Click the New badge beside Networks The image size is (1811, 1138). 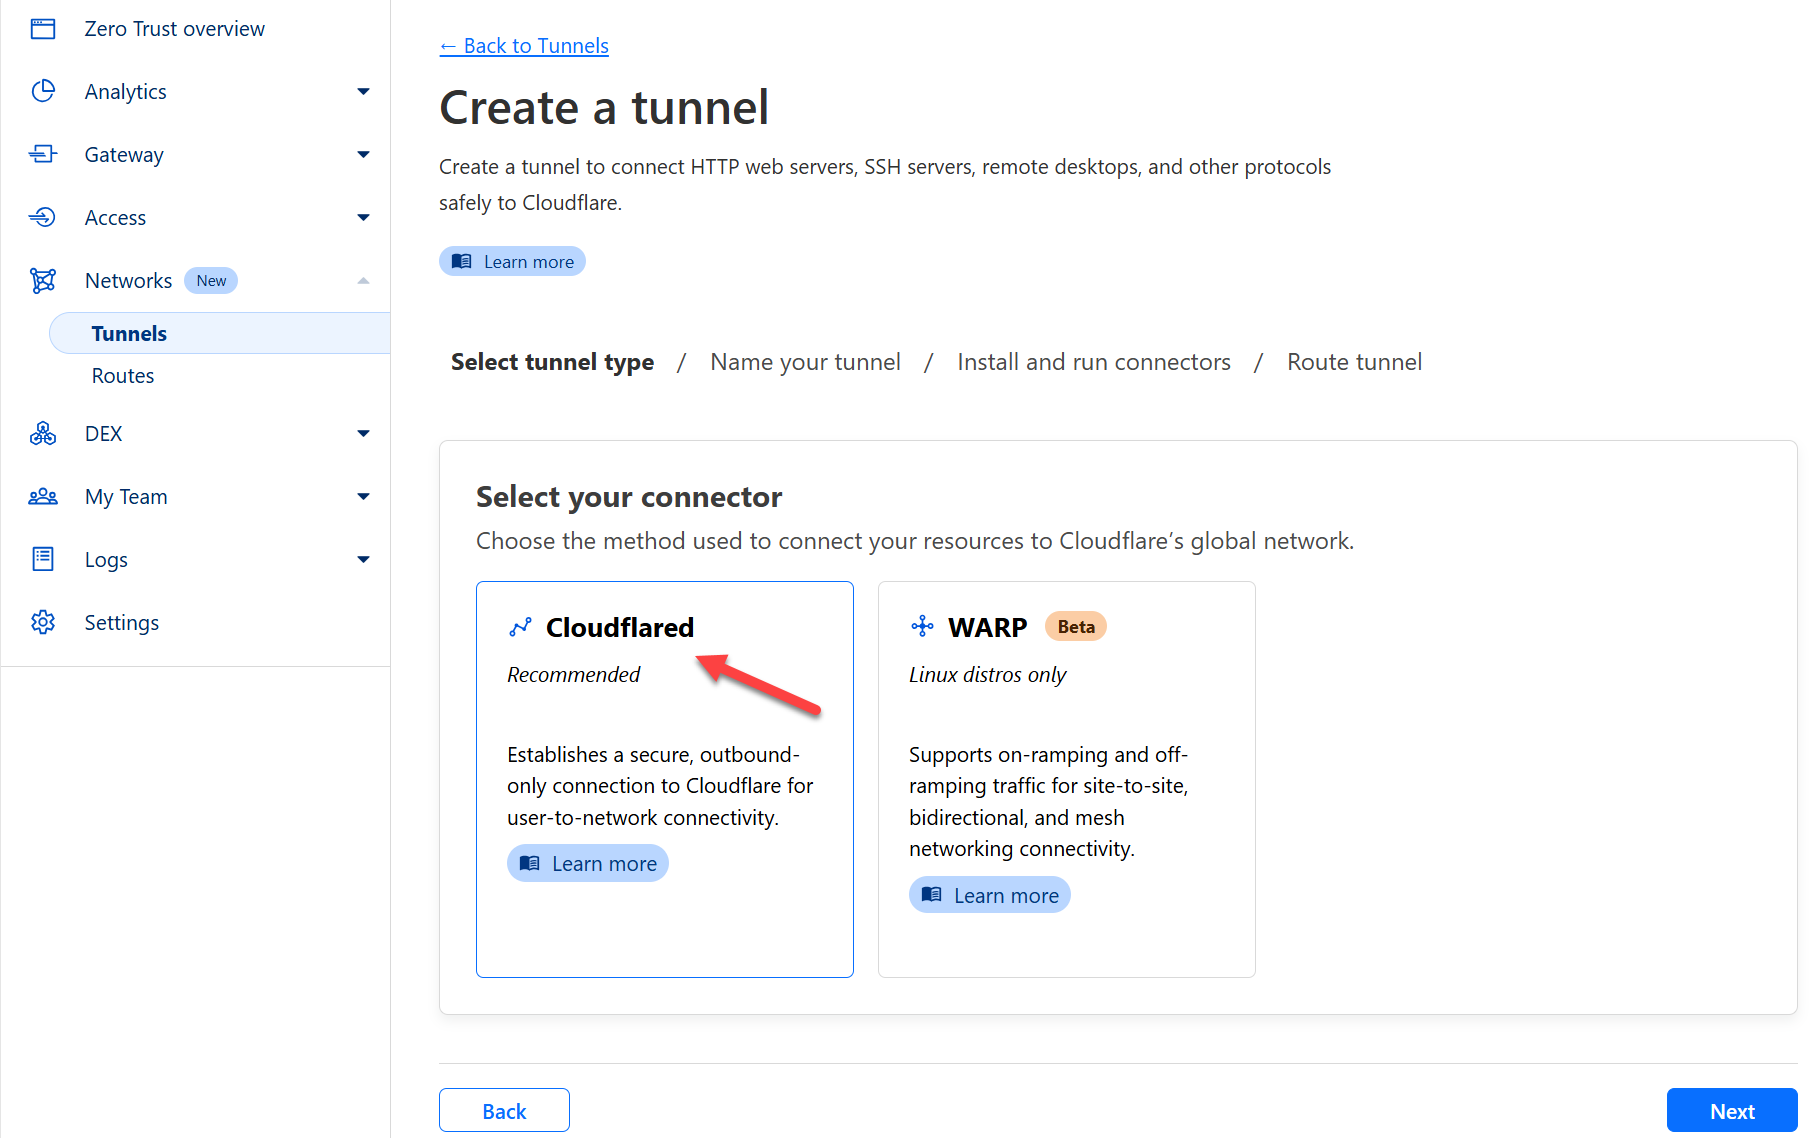[x=211, y=281]
